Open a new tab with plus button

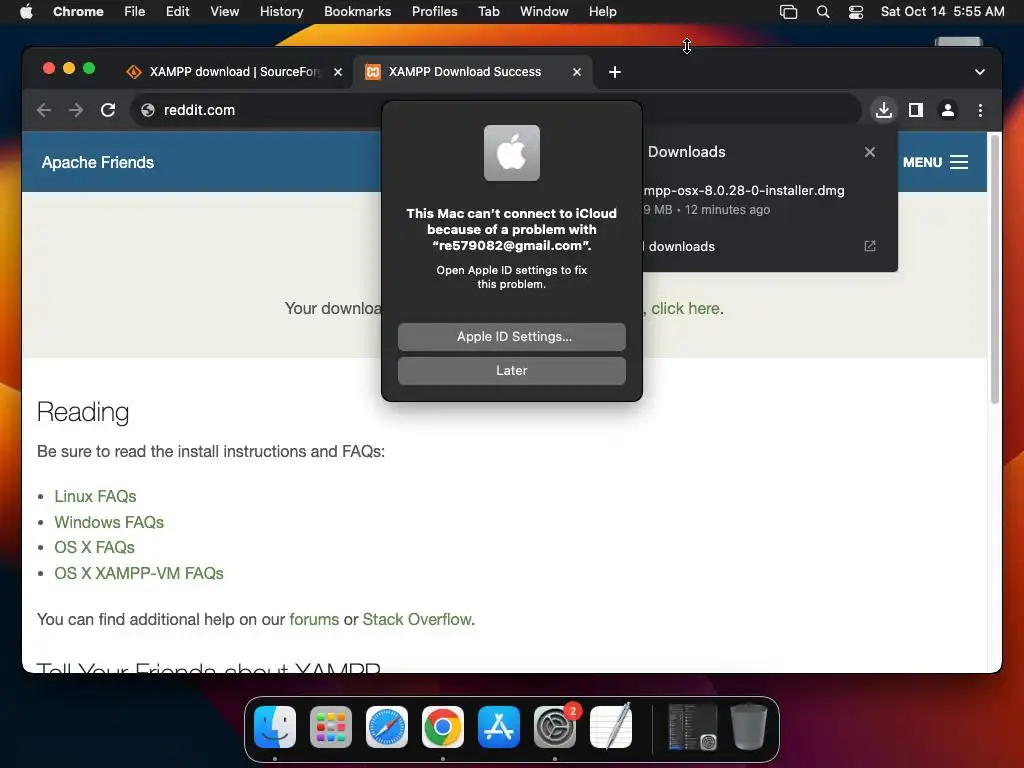(x=615, y=72)
